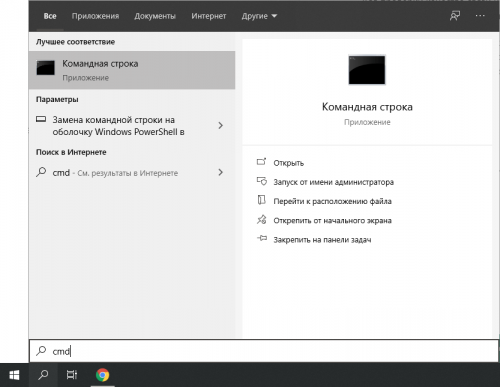
Task: Choose Открепить от начального экрана
Action: tap(332, 221)
